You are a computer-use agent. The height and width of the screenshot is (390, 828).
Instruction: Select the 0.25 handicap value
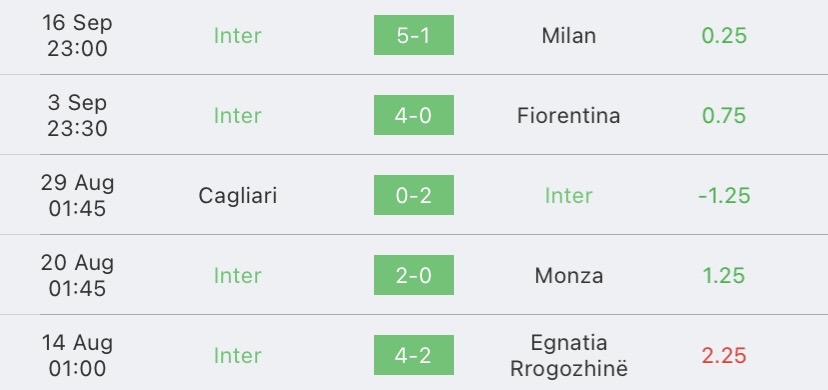coord(724,35)
